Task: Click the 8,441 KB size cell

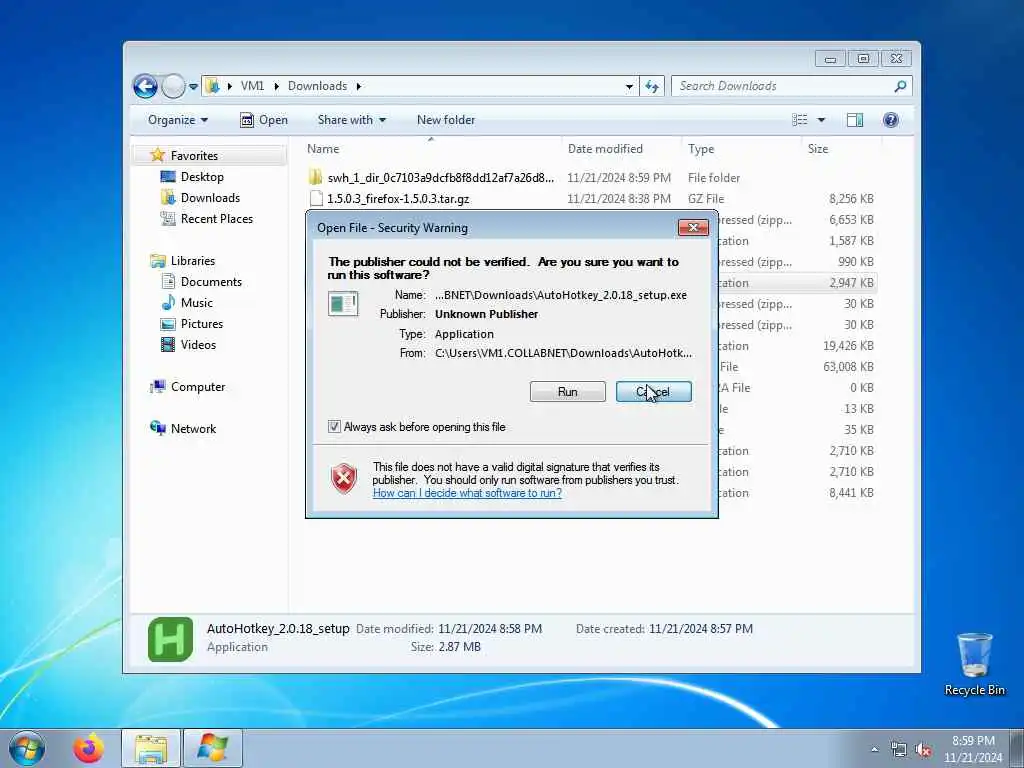Action: coord(851,492)
